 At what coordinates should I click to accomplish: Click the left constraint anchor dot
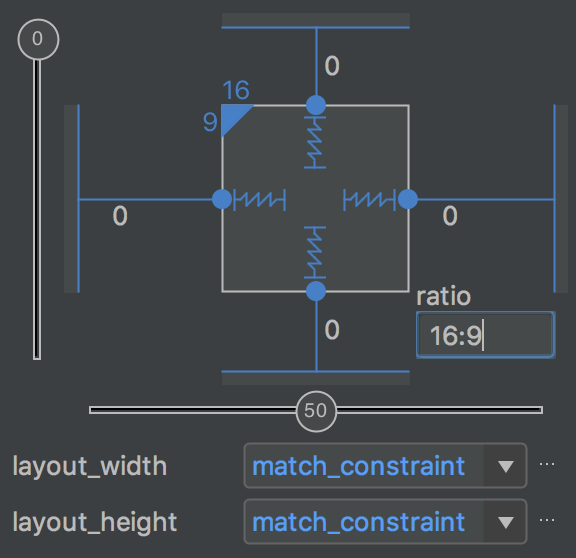(x=222, y=199)
